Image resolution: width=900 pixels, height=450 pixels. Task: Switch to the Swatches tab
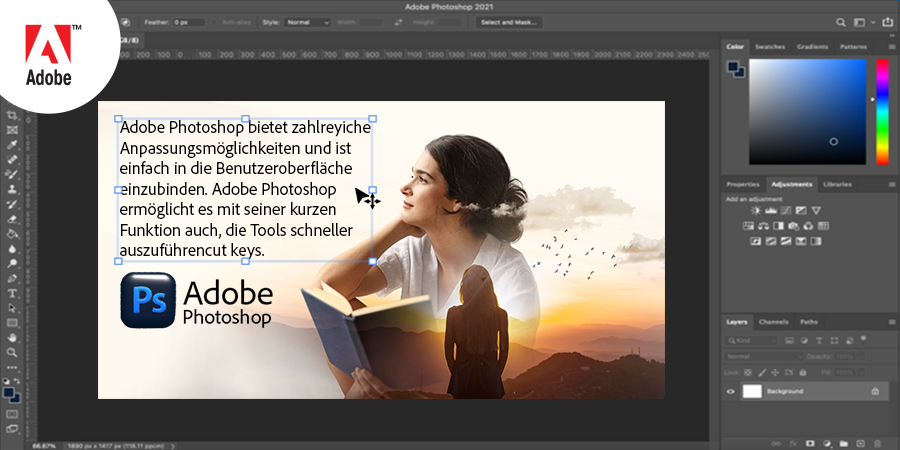[x=770, y=46]
